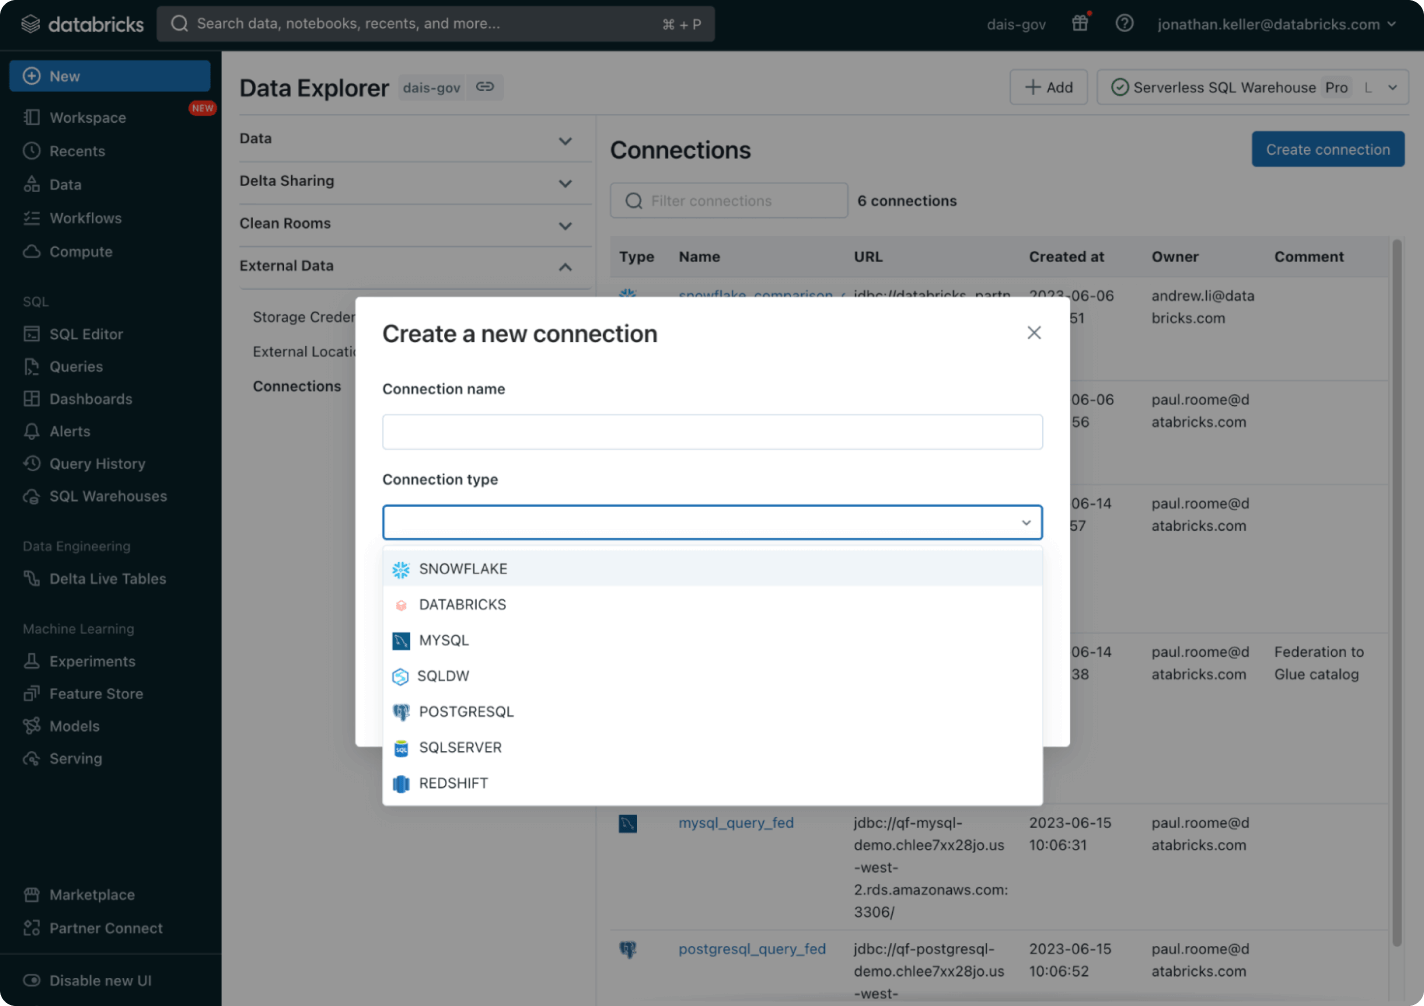Open the mysql_query_fed connection link
Image resolution: width=1424 pixels, height=1006 pixels.
(x=736, y=823)
